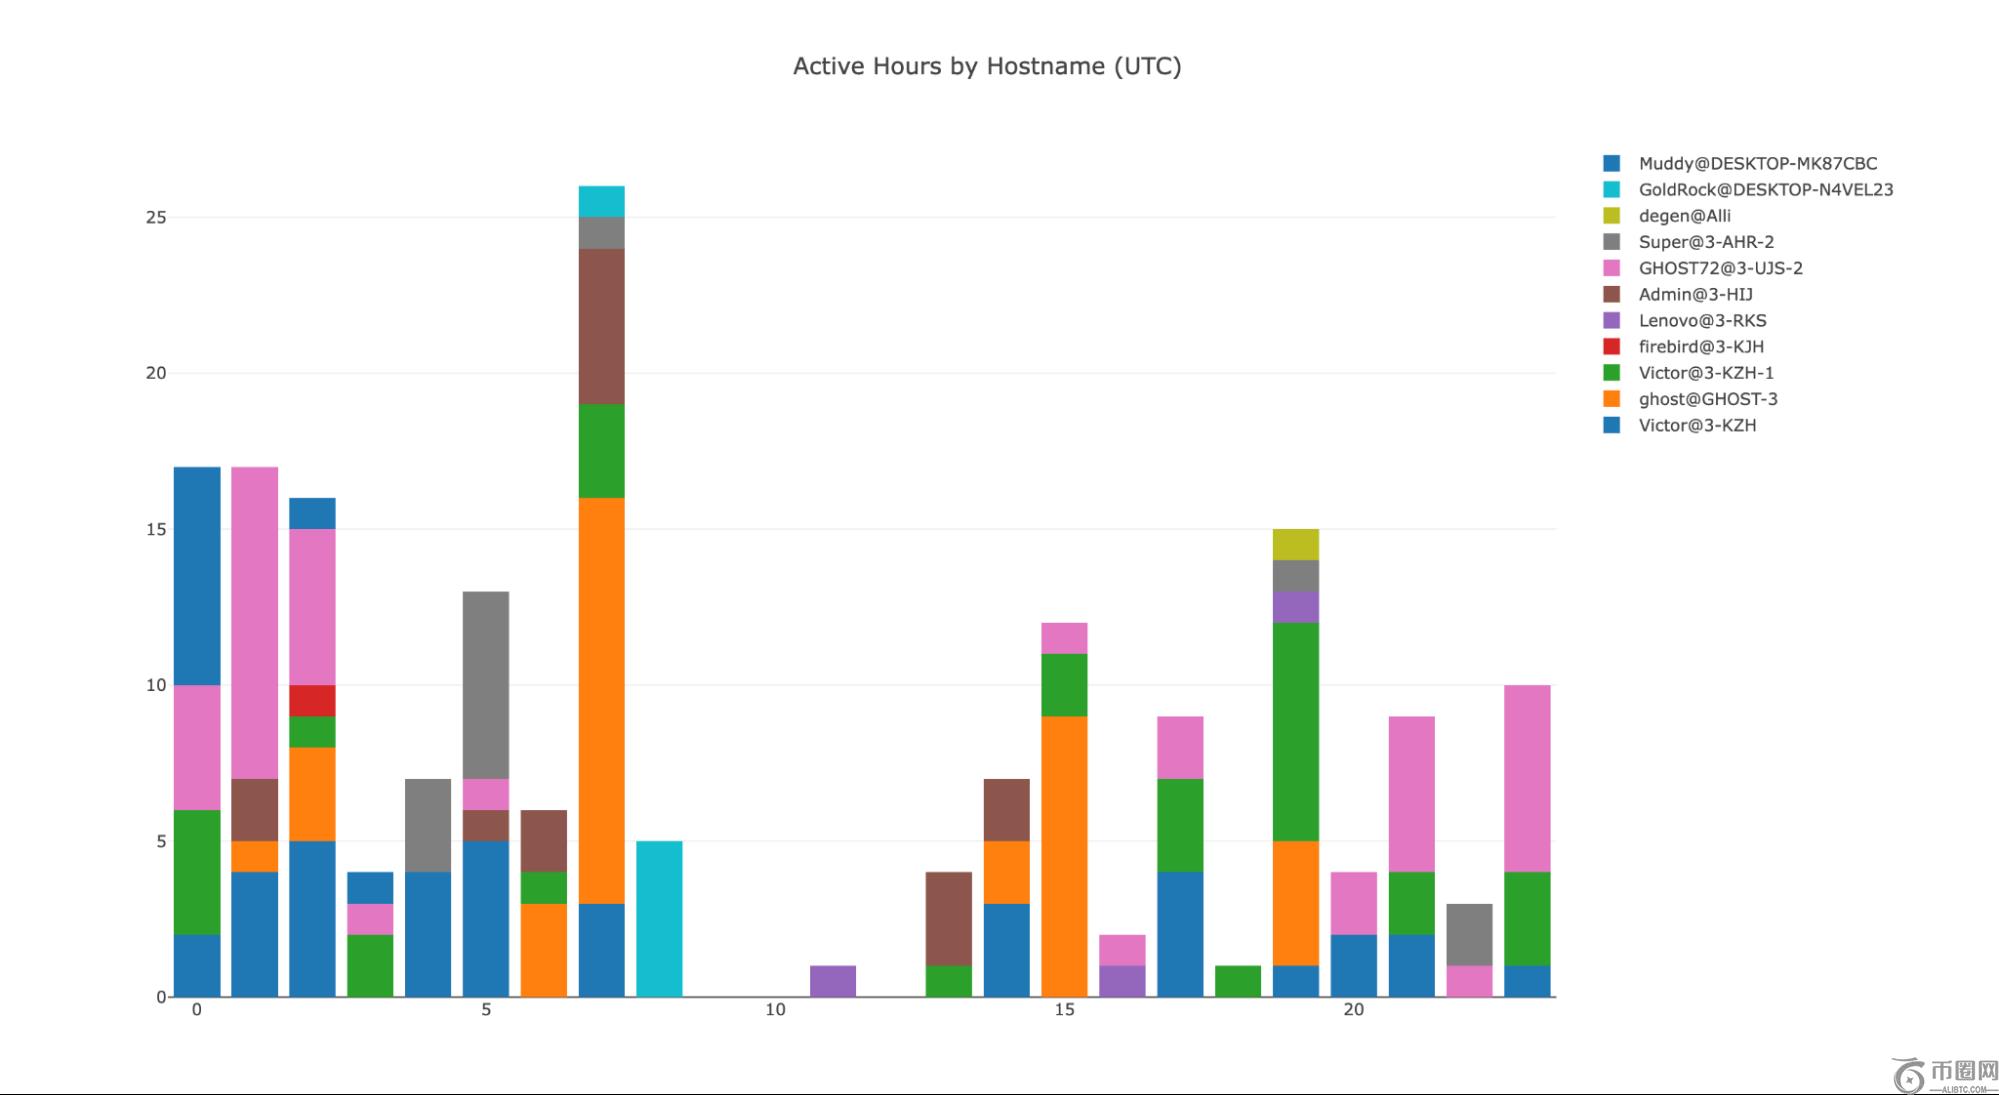The width and height of the screenshot is (1999, 1095).
Task: Click the Muddy@DESKTOP-MK87CBC legend color swatch
Action: click(1611, 163)
